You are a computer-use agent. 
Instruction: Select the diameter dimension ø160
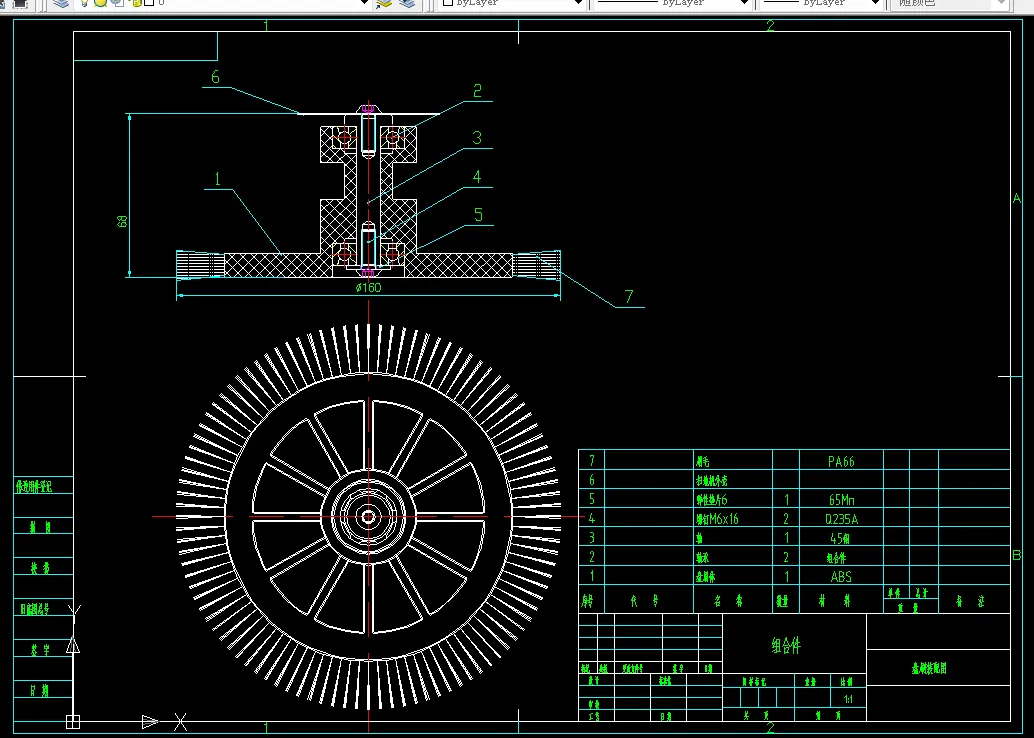coord(369,288)
